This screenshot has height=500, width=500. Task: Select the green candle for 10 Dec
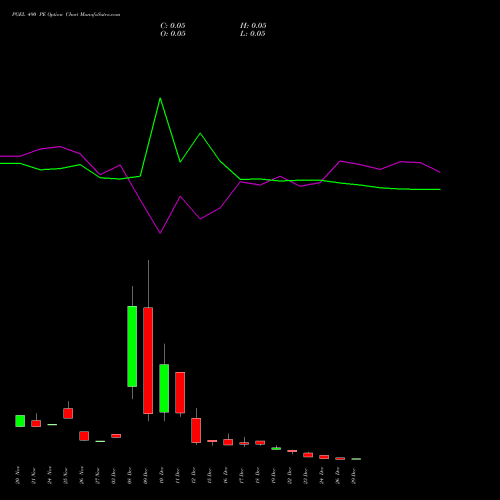coord(164,388)
